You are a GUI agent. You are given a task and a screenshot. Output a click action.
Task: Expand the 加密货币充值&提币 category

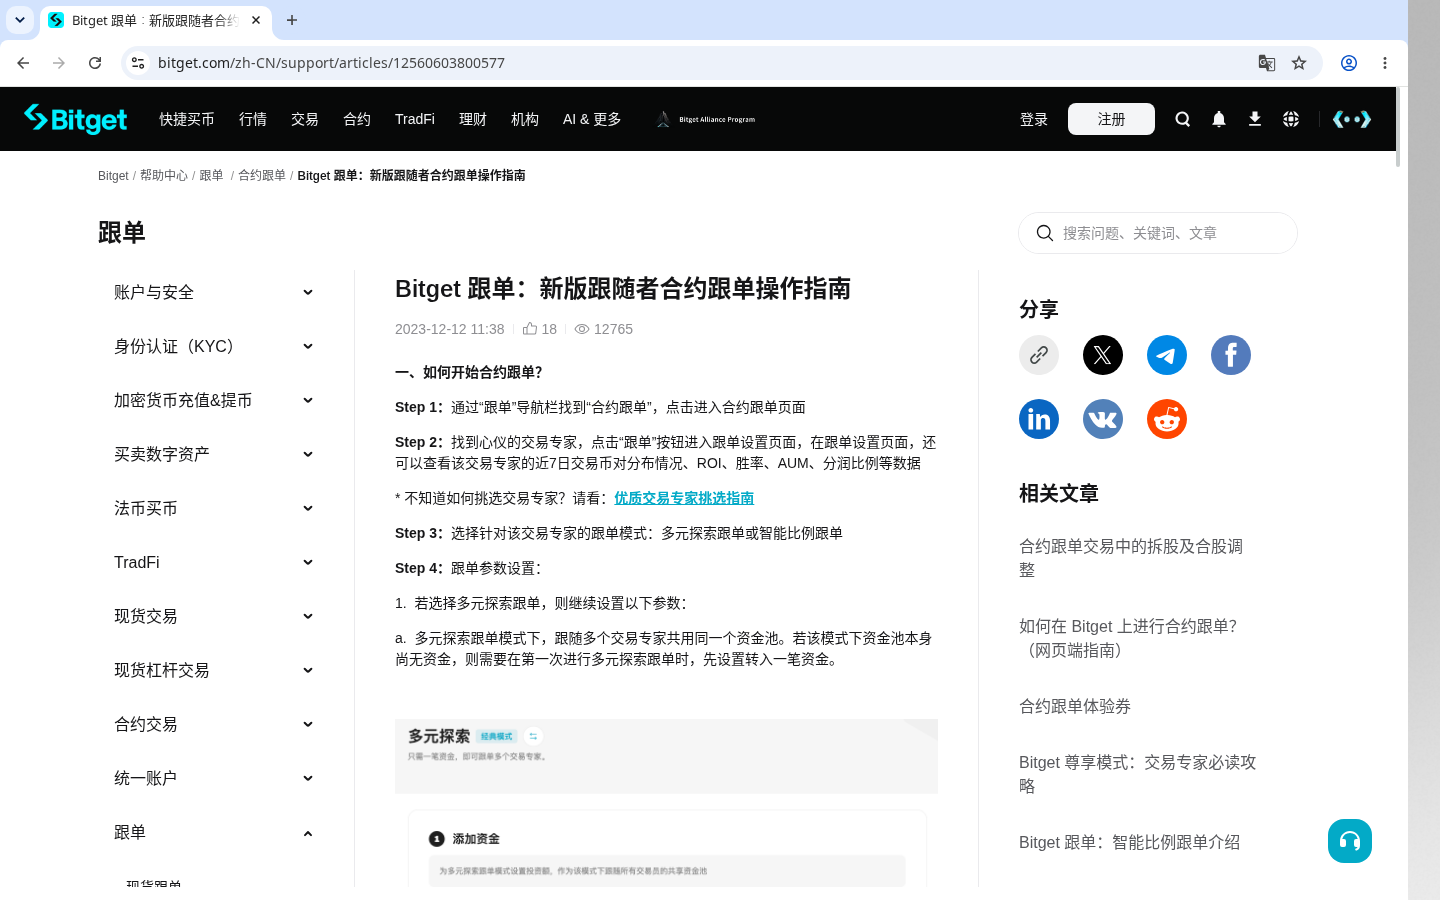pyautogui.click(x=214, y=400)
